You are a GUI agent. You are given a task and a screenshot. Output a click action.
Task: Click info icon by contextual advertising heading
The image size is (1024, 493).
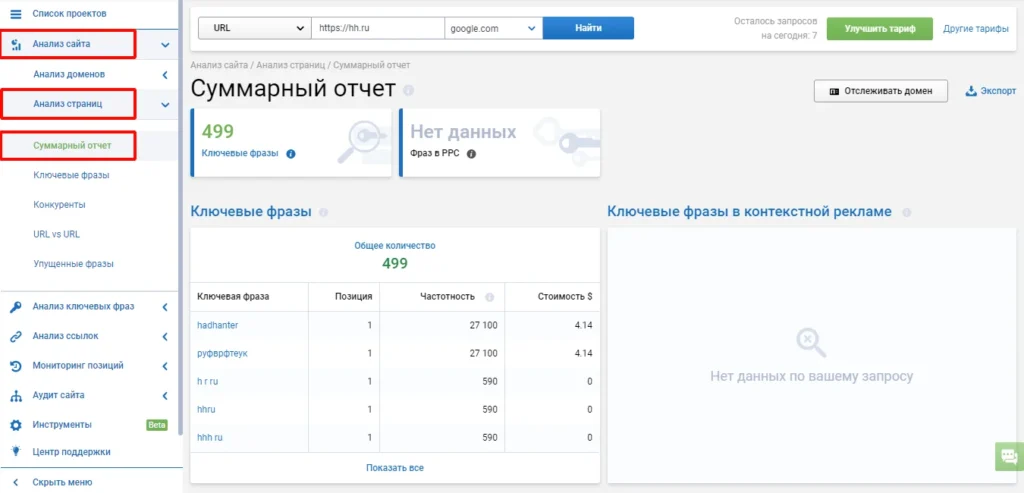[x=906, y=212]
